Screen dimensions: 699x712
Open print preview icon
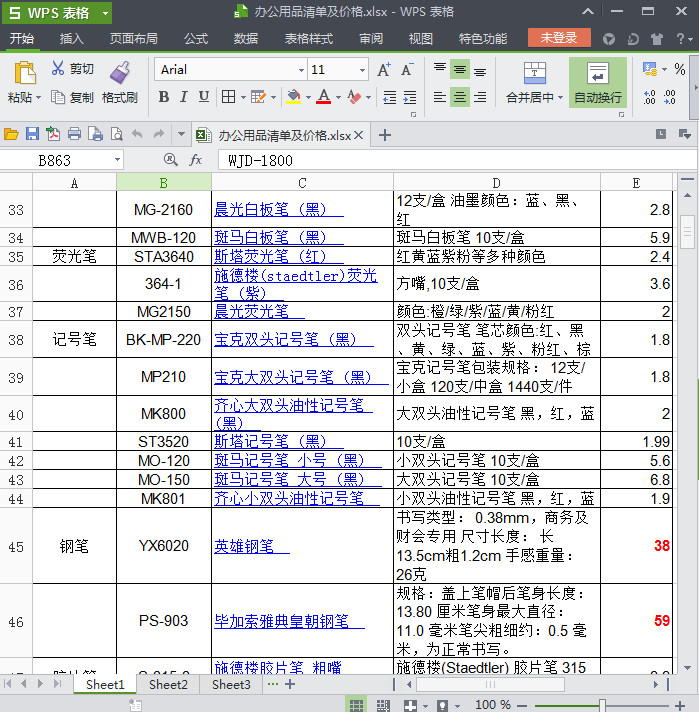117,134
